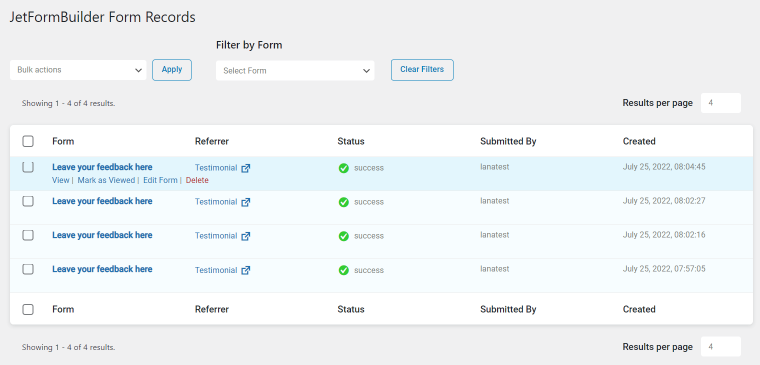Click green success check icon in last row
The height and width of the screenshot is (365, 760).
344,270
